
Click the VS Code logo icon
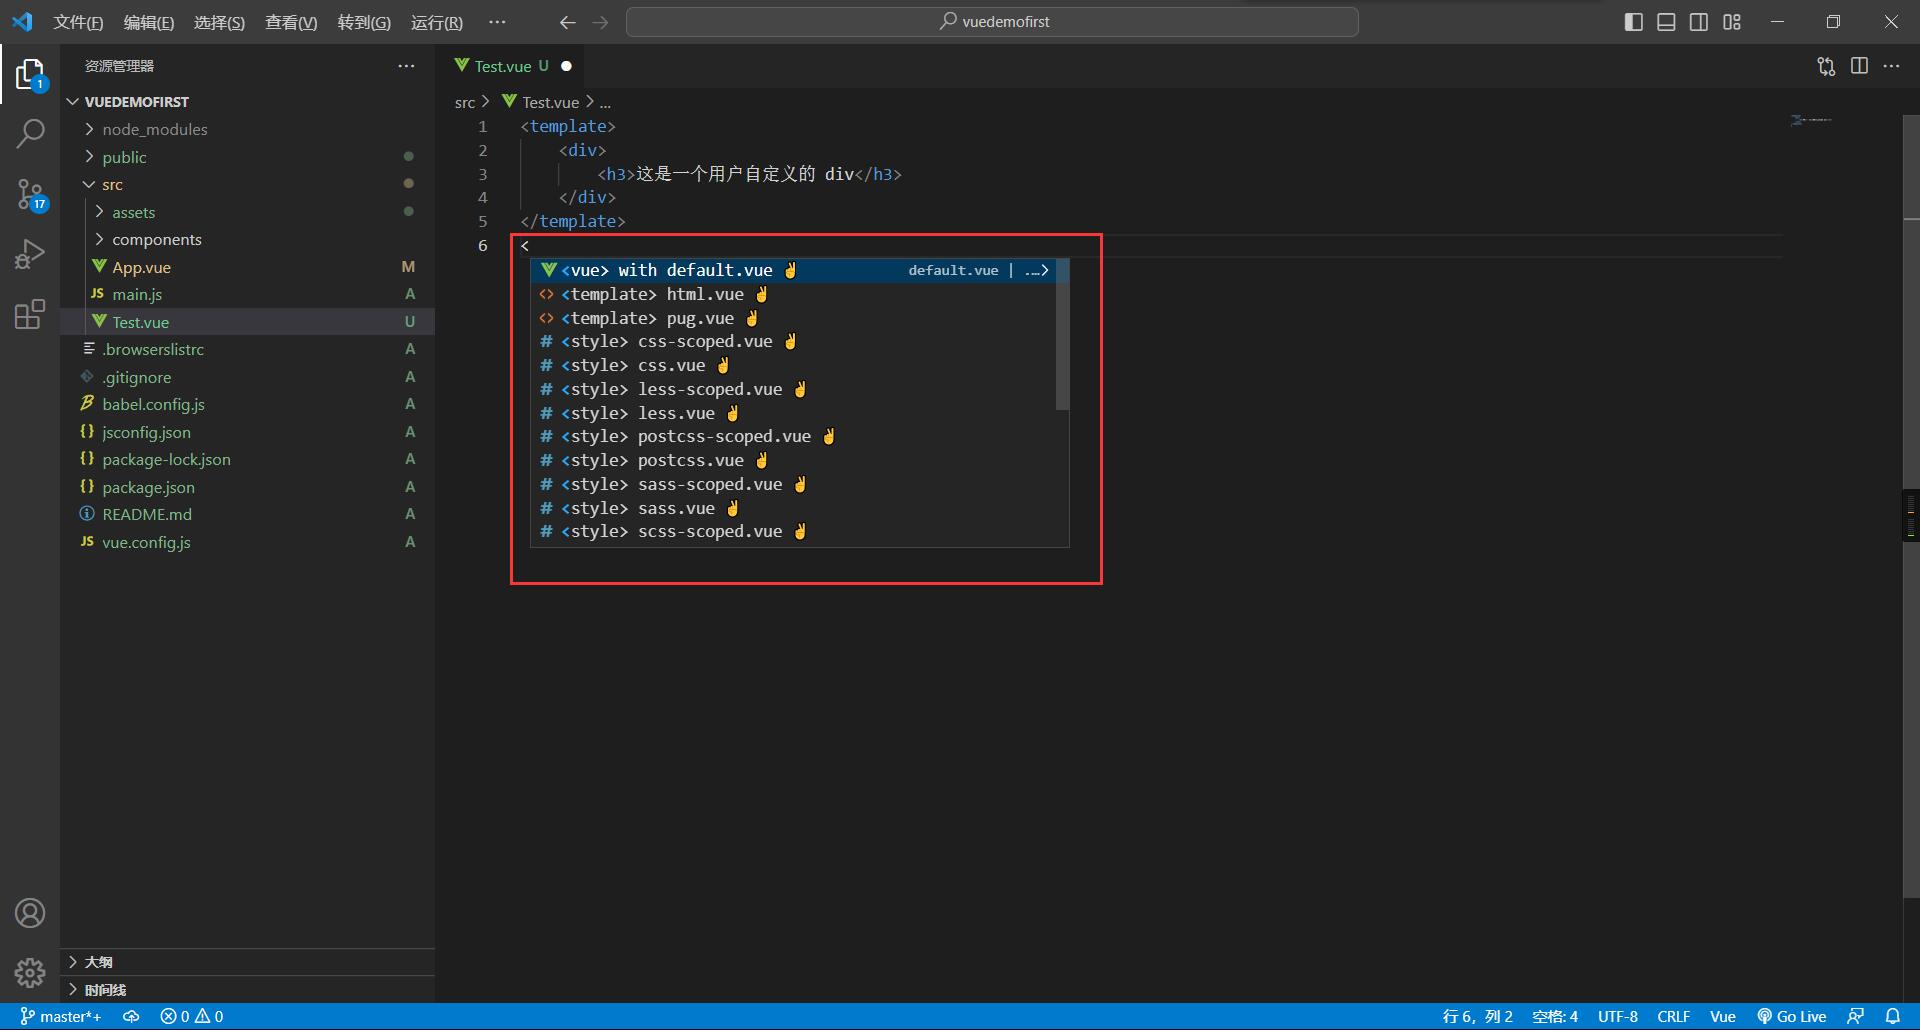click(x=22, y=21)
